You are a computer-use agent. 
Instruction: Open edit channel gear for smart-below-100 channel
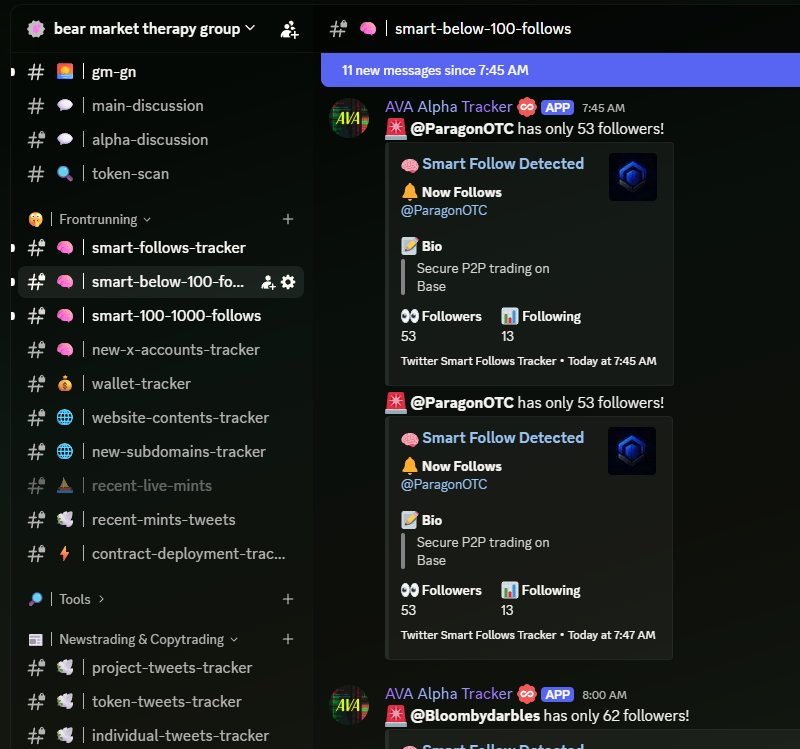(x=288, y=282)
